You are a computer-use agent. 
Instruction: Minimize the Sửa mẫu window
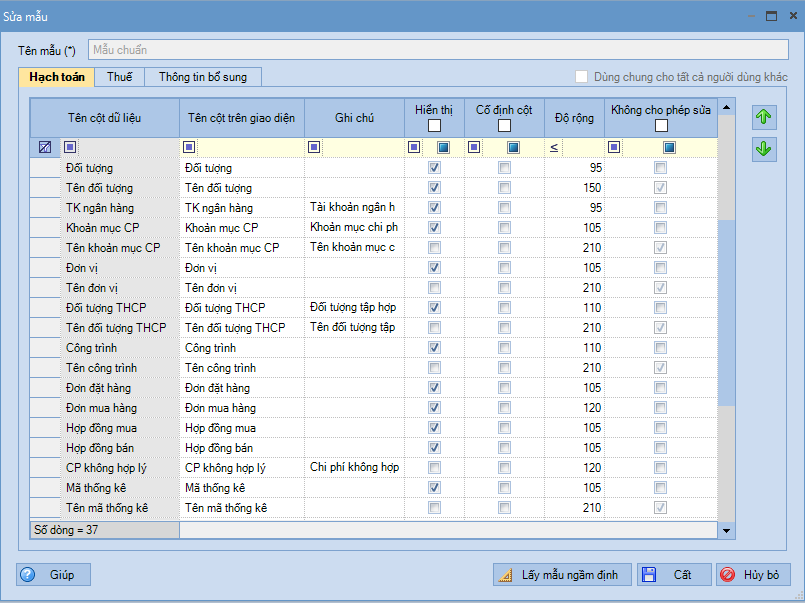click(x=751, y=16)
